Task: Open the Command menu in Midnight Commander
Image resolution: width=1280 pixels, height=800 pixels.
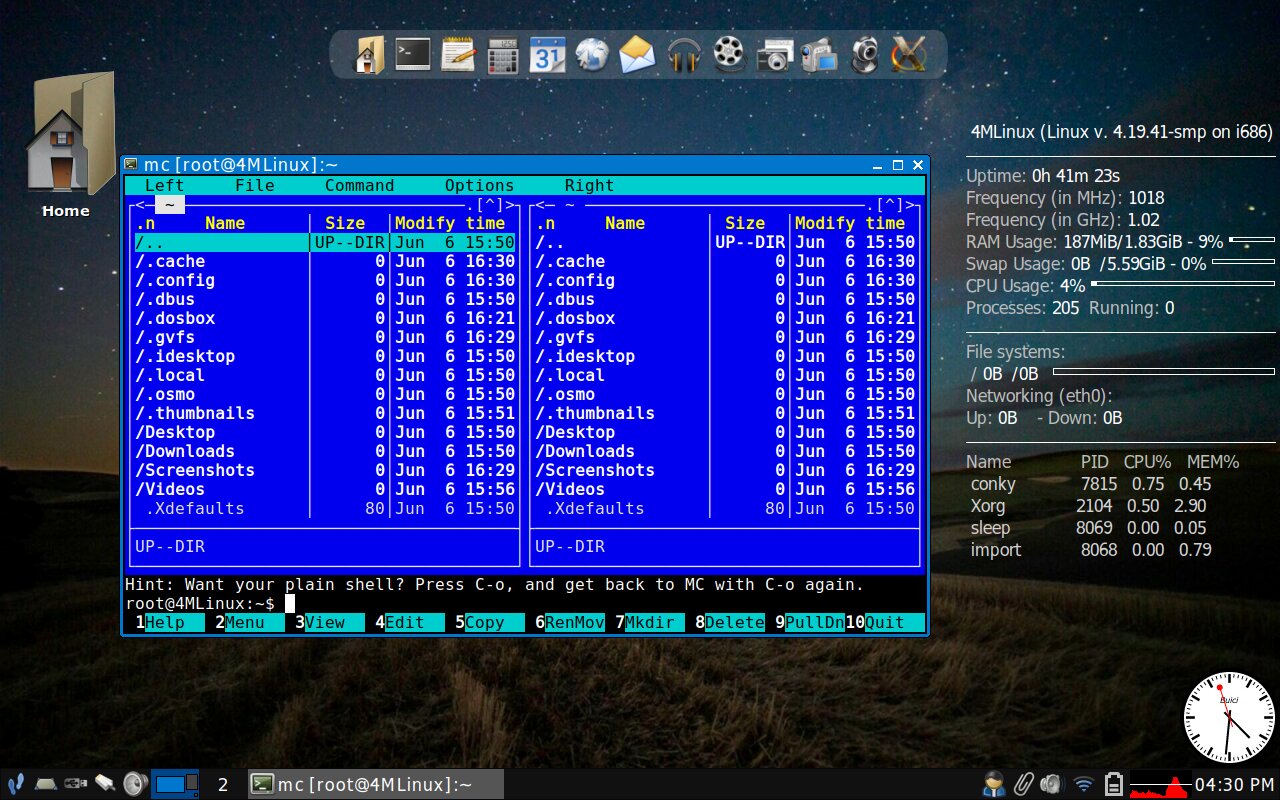Action: [x=359, y=185]
